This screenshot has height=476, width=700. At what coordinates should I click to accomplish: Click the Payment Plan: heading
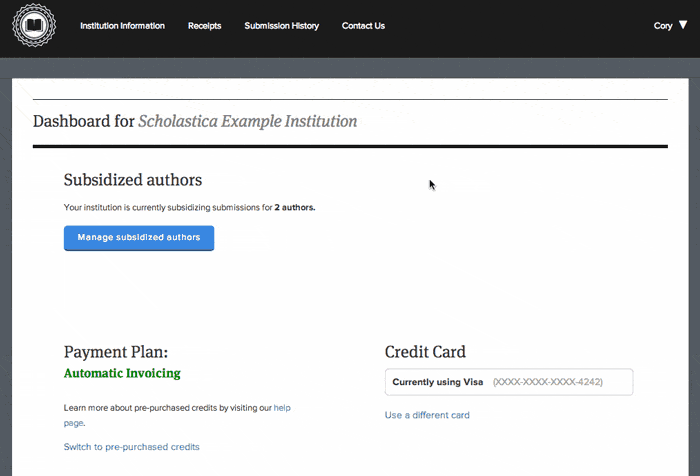click(116, 352)
